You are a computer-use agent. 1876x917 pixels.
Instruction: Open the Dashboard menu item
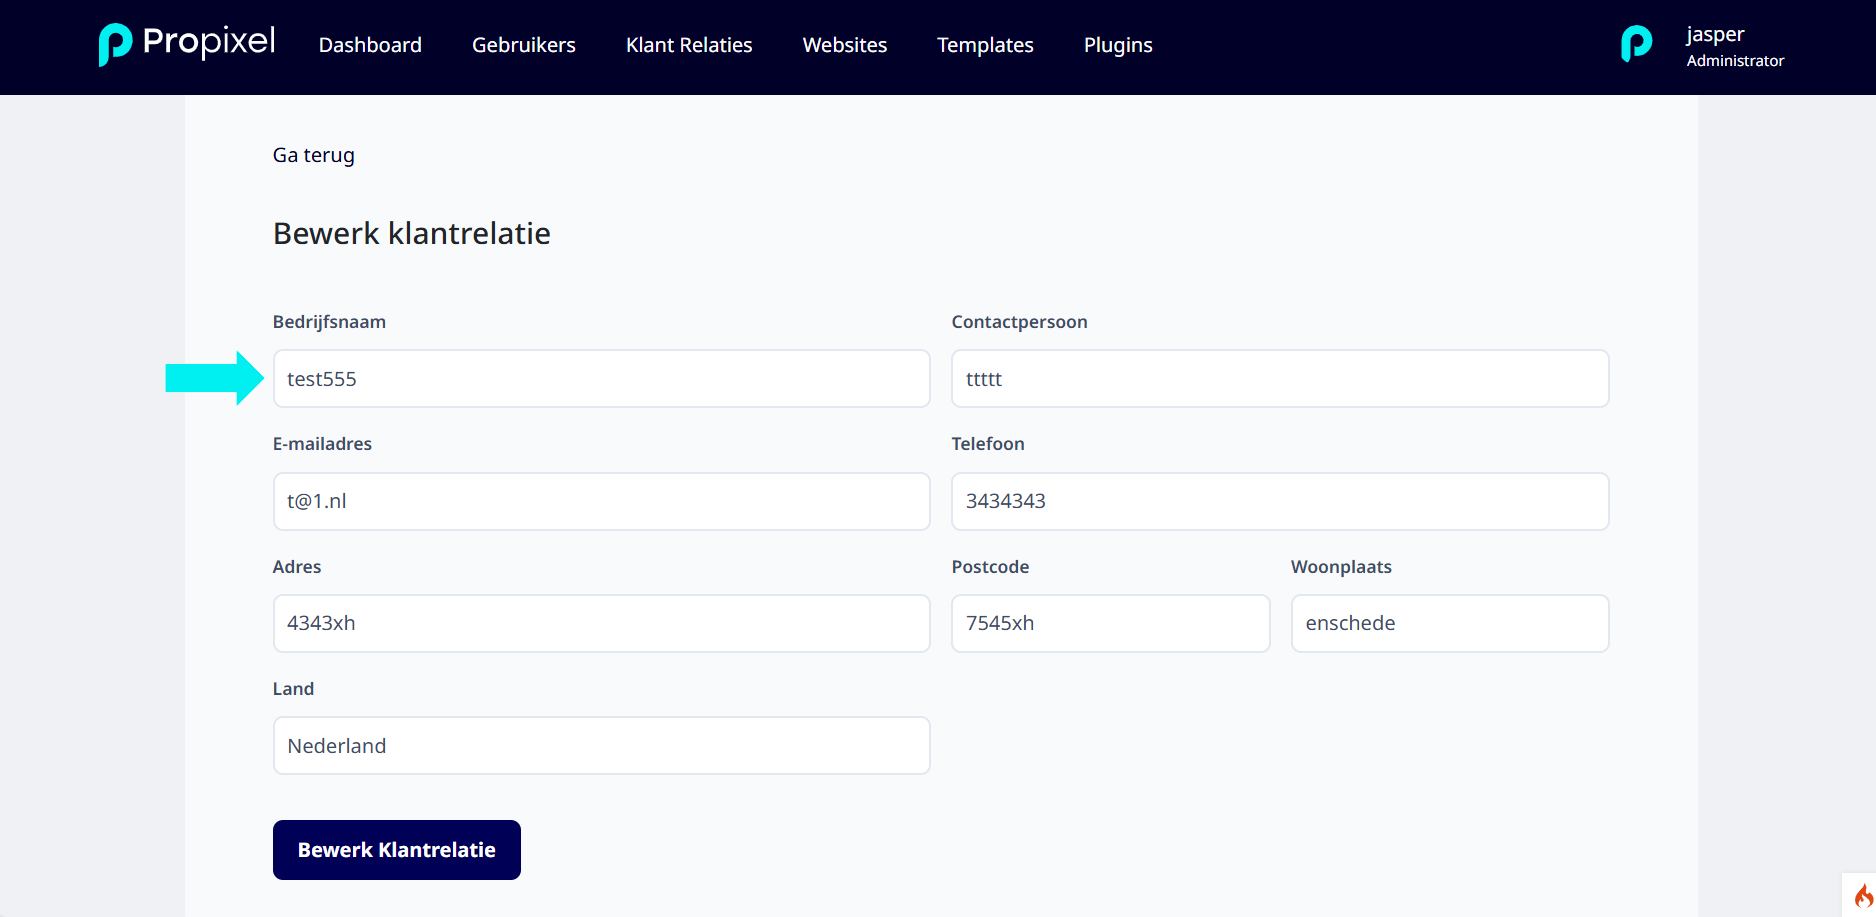(x=370, y=45)
